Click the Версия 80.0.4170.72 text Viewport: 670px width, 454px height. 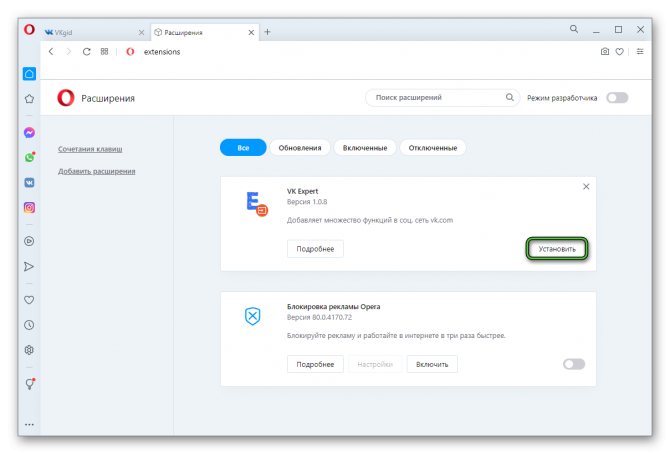(319, 317)
